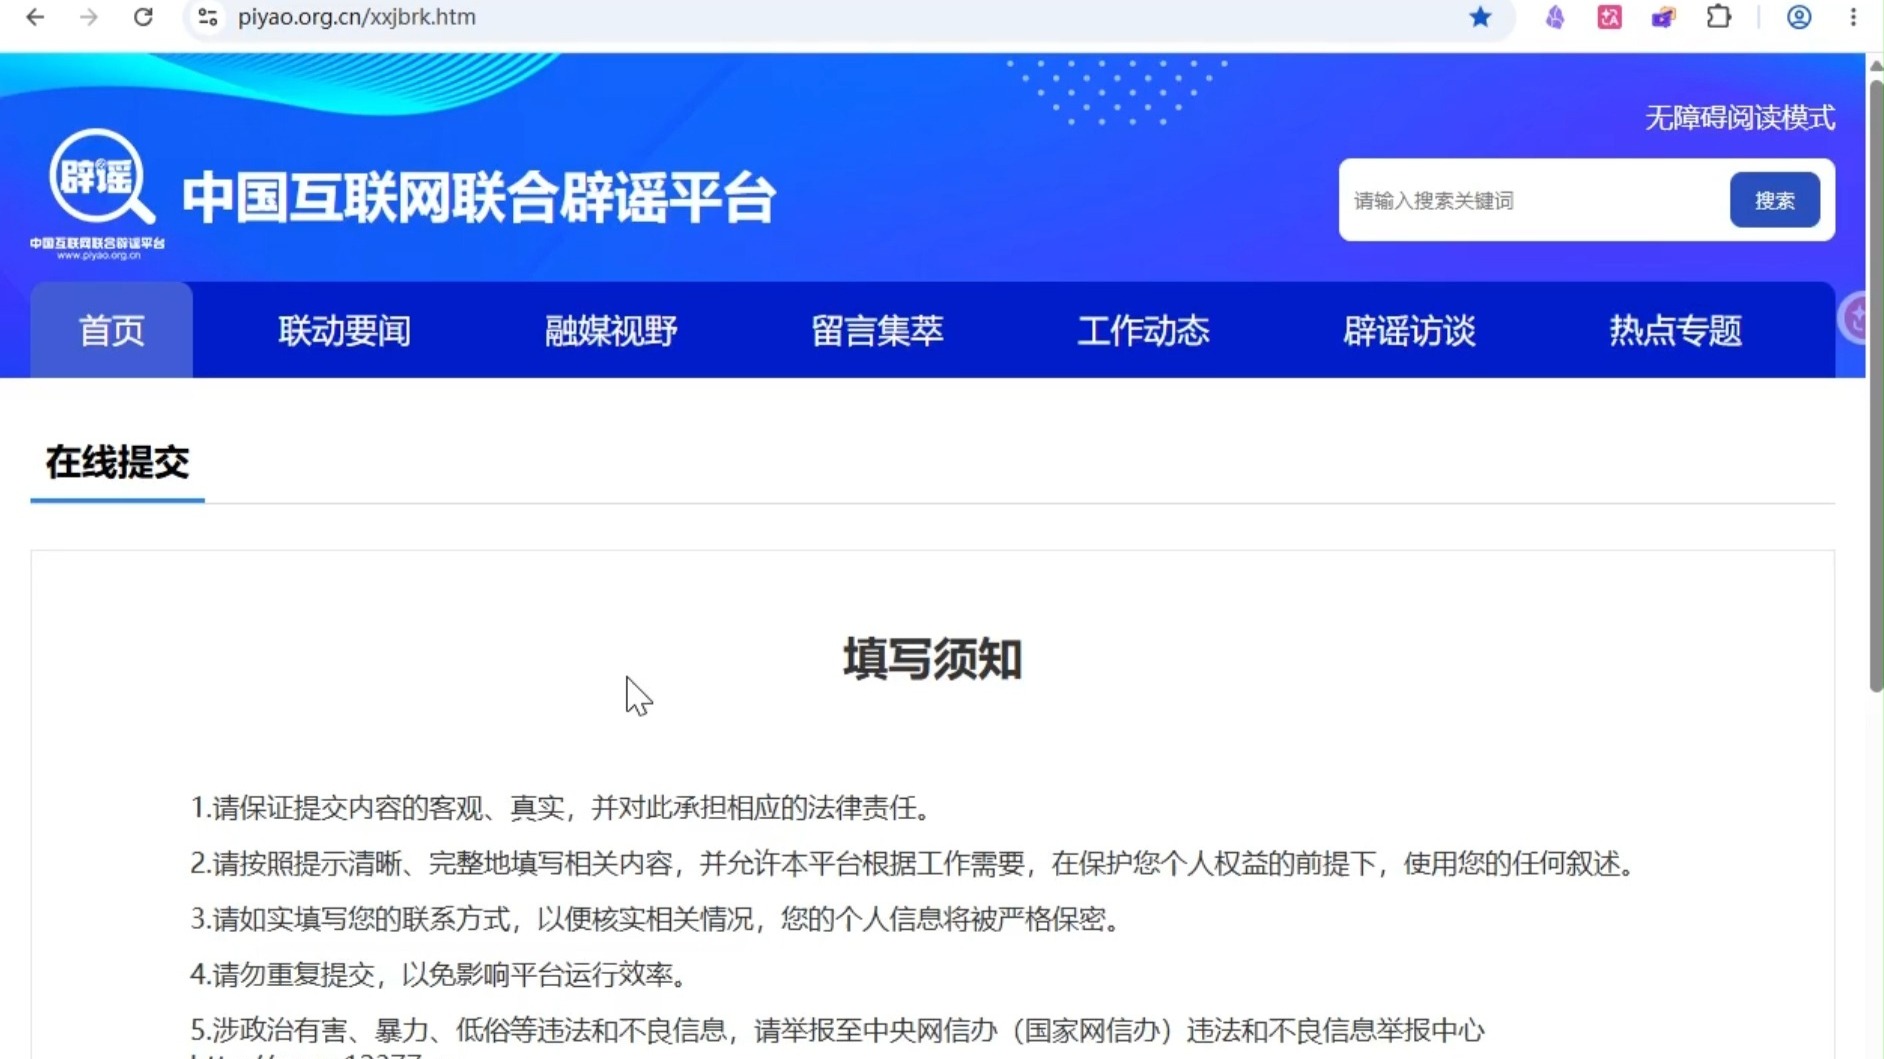Screen dimensions: 1884x1059
Task: Click the floating round widget at right edge
Action: 1854,319
